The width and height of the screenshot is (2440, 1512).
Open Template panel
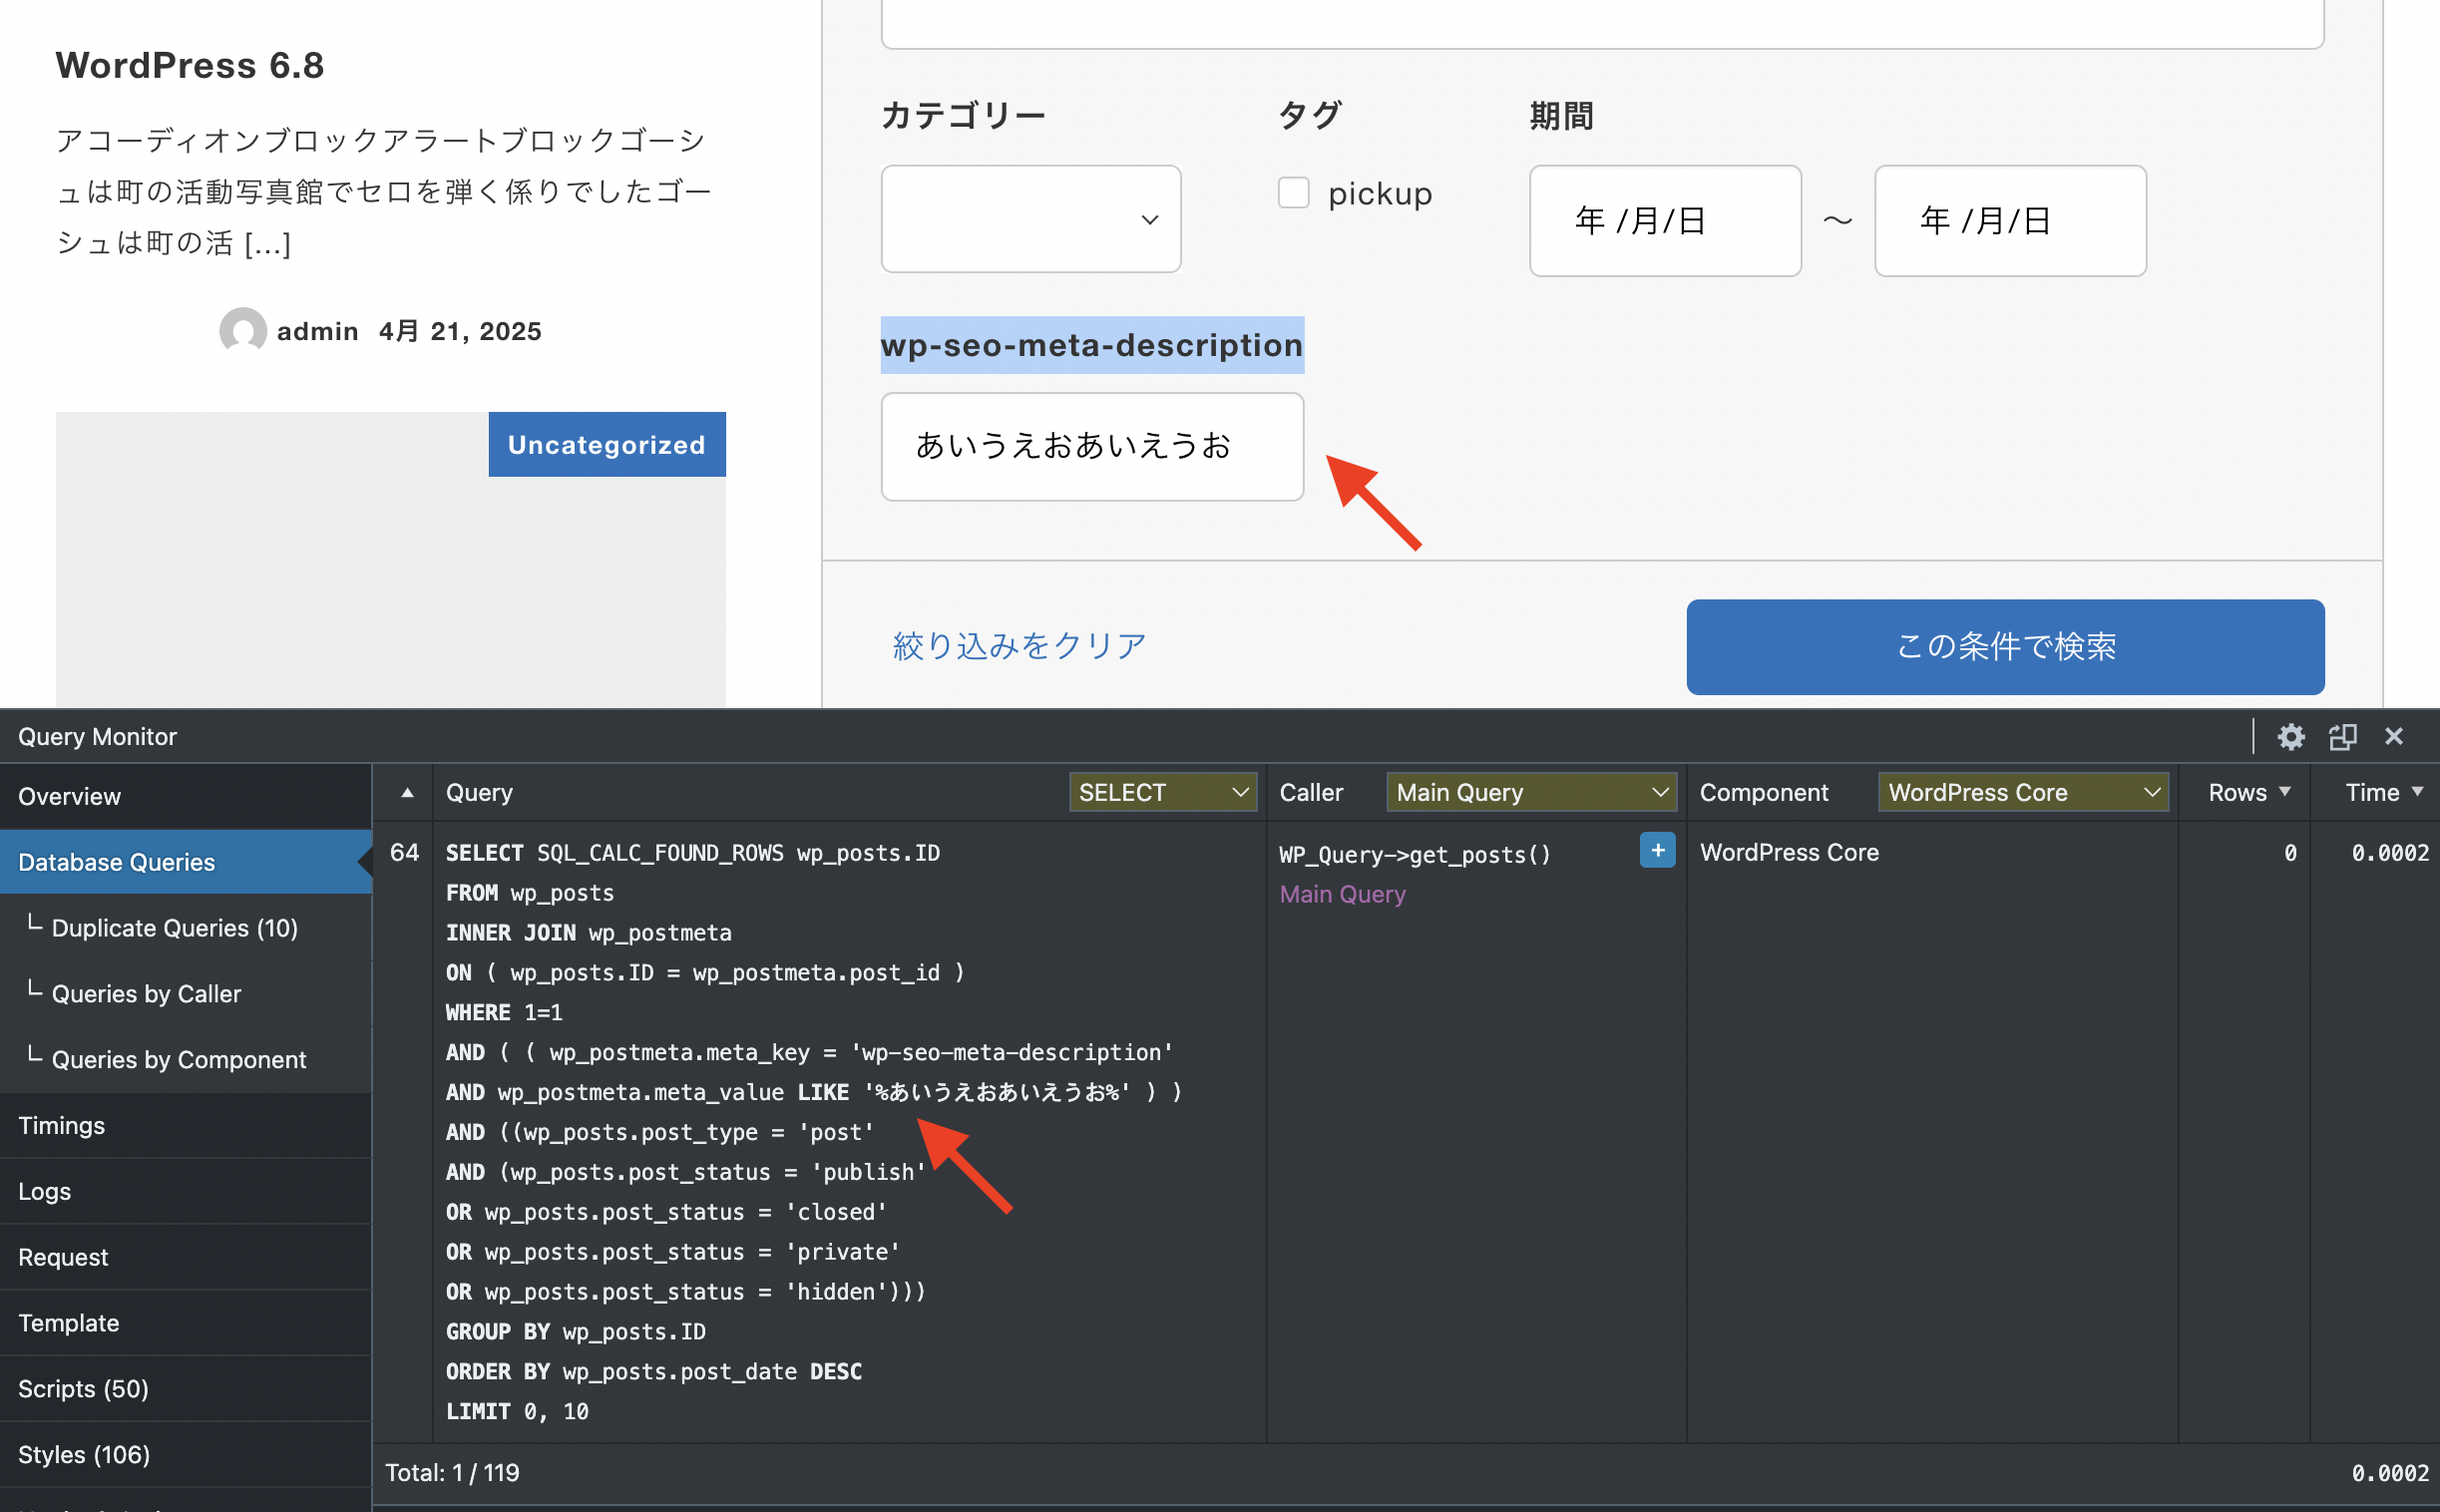(186, 1323)
